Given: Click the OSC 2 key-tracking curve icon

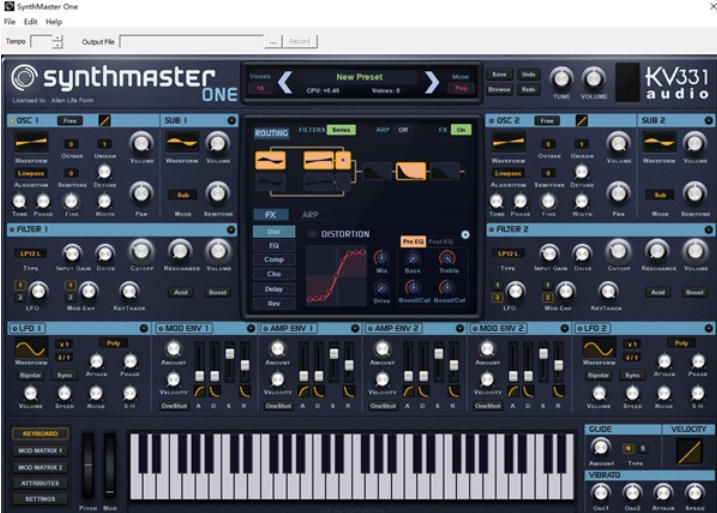Looking at the screenshot, I should 582,121.
